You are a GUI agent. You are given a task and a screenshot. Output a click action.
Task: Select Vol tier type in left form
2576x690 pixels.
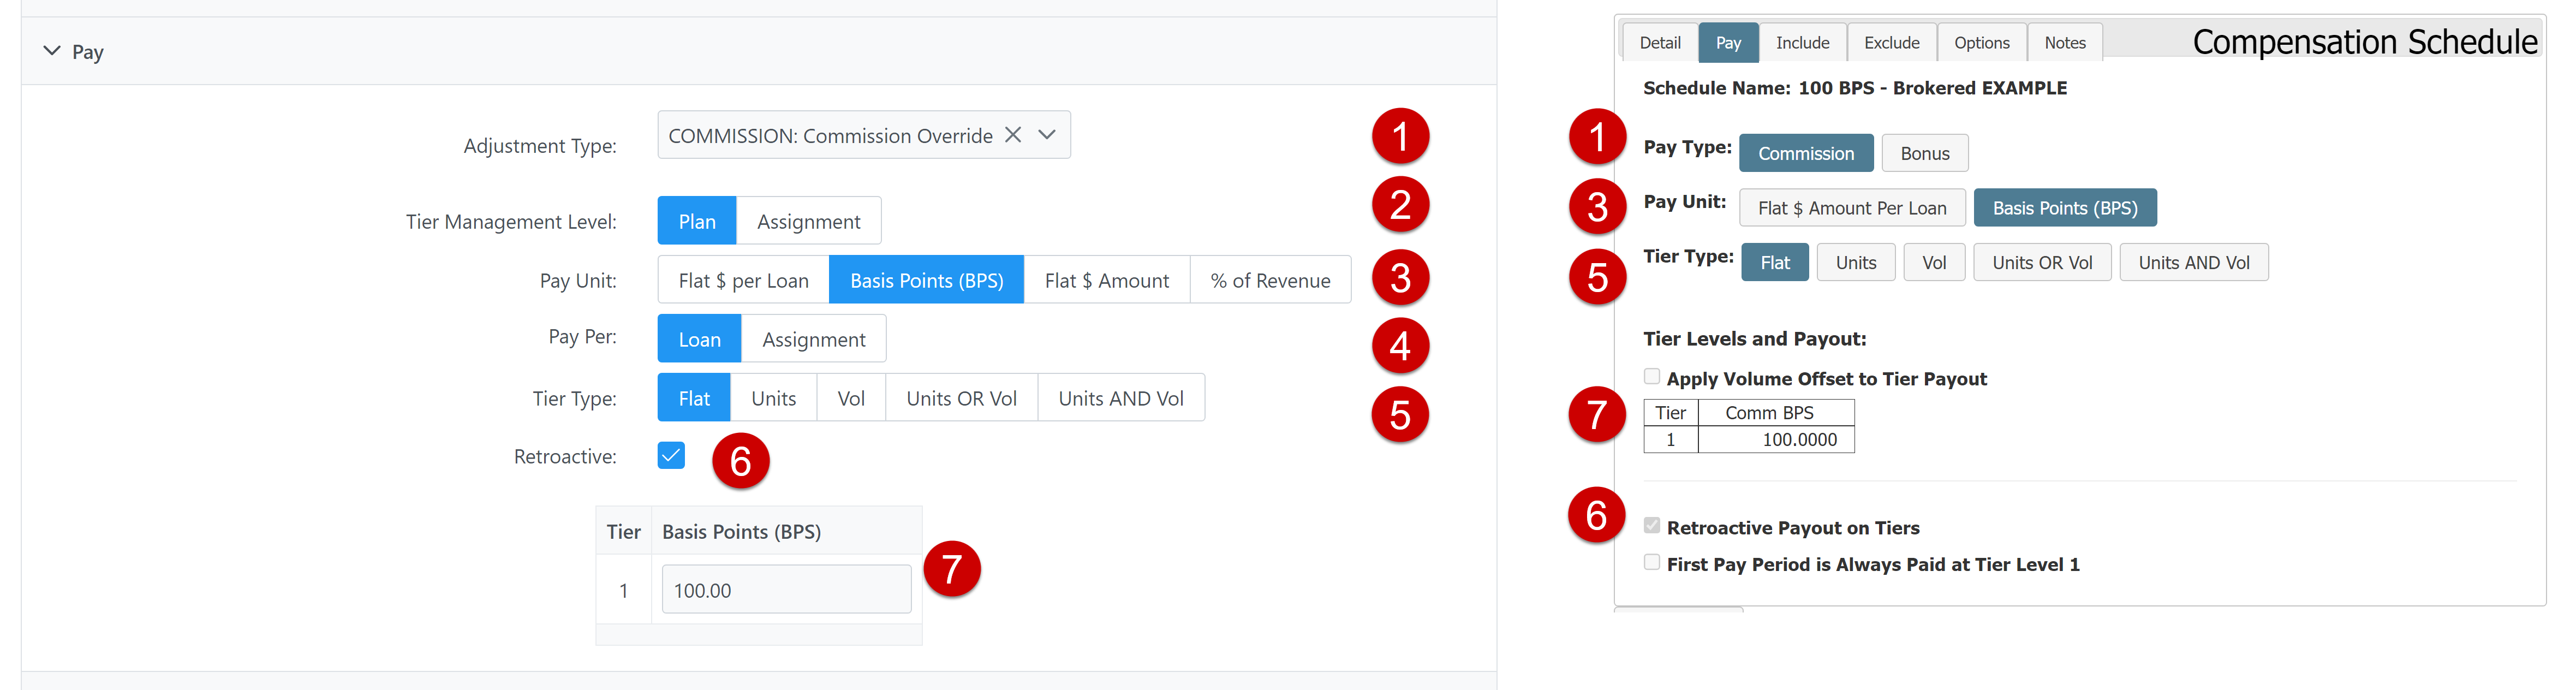click(851, 398)
